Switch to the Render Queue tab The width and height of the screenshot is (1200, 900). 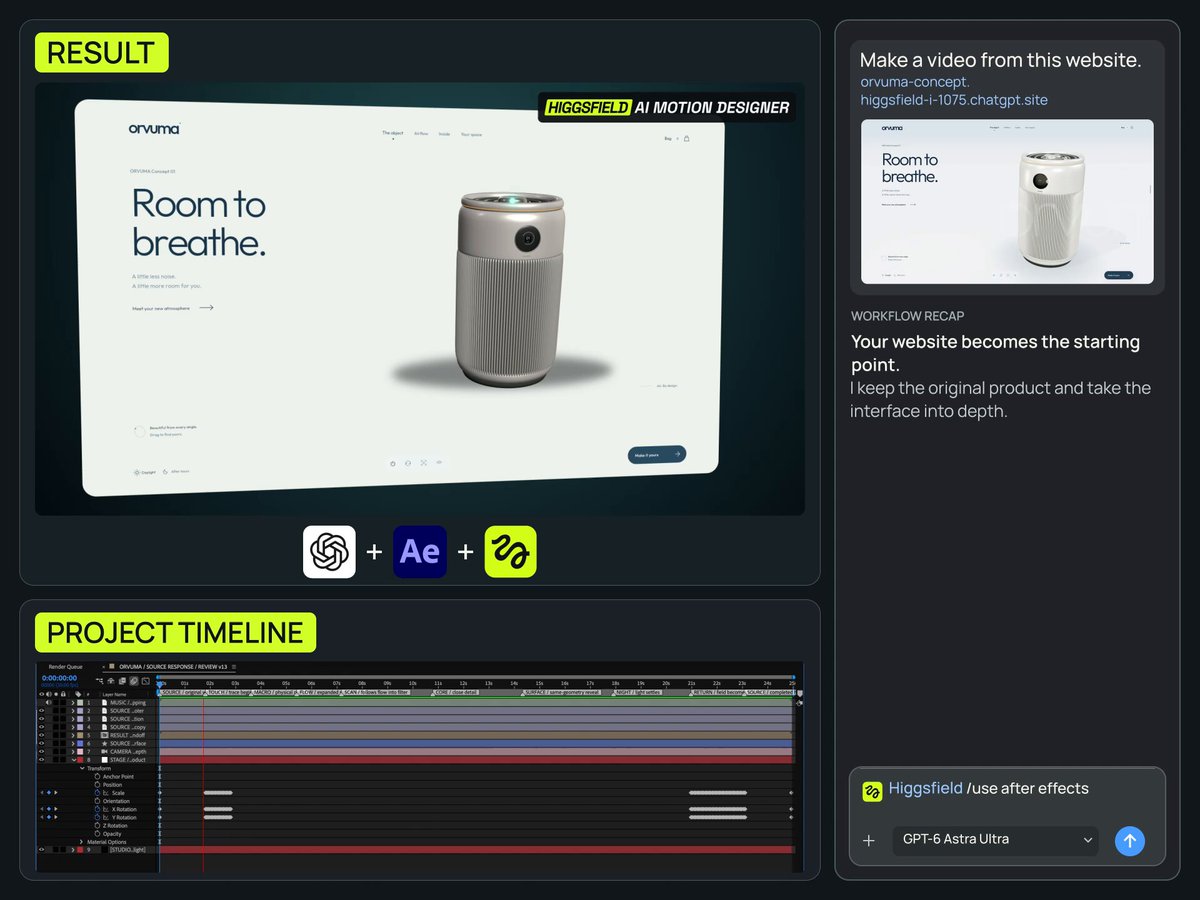66,667
